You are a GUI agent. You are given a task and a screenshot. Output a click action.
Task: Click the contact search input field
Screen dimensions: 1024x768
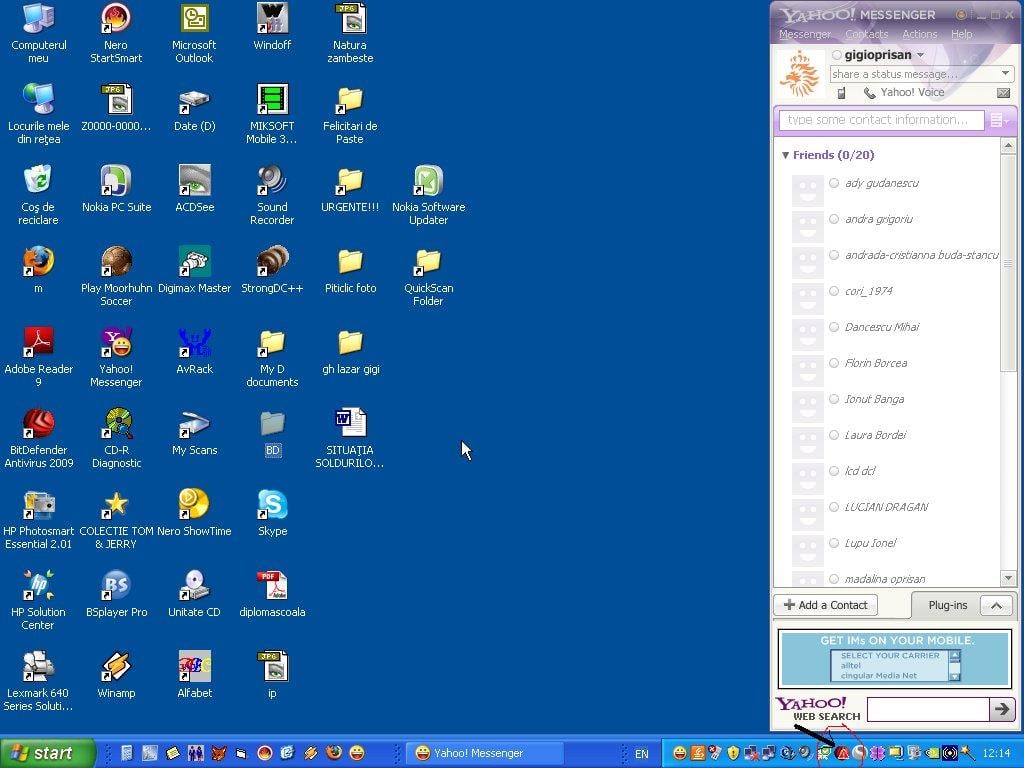(x=882, y=120)
